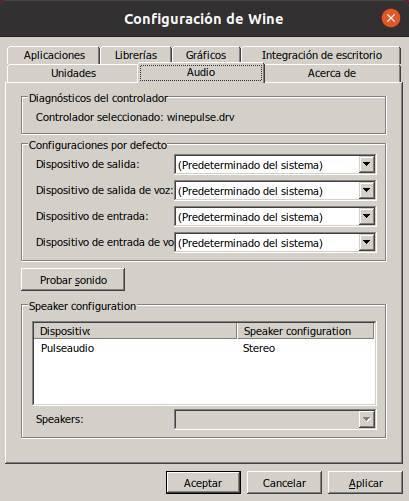Open the Unidades tab

pyautogui.click(x=73, y=73)
